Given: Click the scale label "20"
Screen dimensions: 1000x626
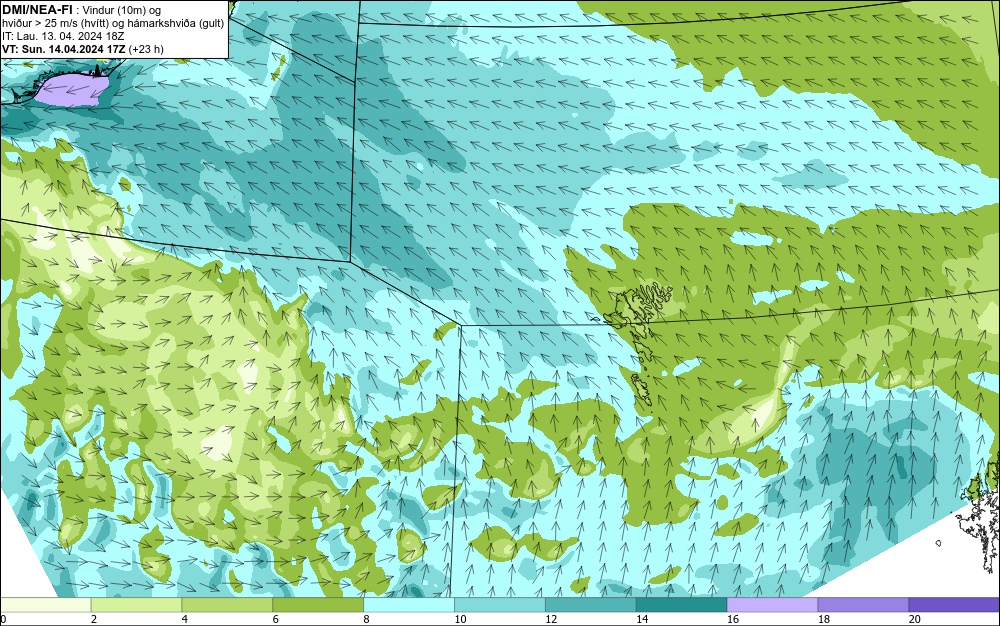Looking at the screenshot, I should (915, 619).
